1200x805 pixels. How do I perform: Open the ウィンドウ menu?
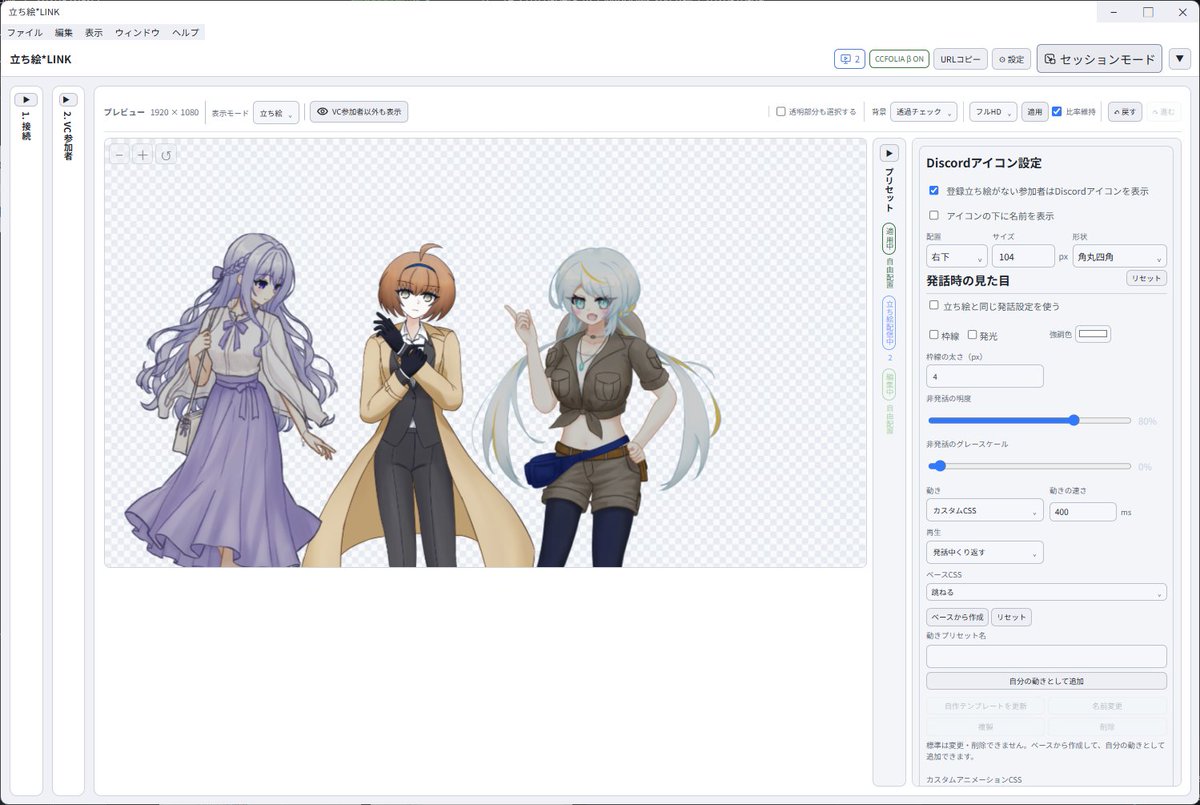click(x=137, y=33)
